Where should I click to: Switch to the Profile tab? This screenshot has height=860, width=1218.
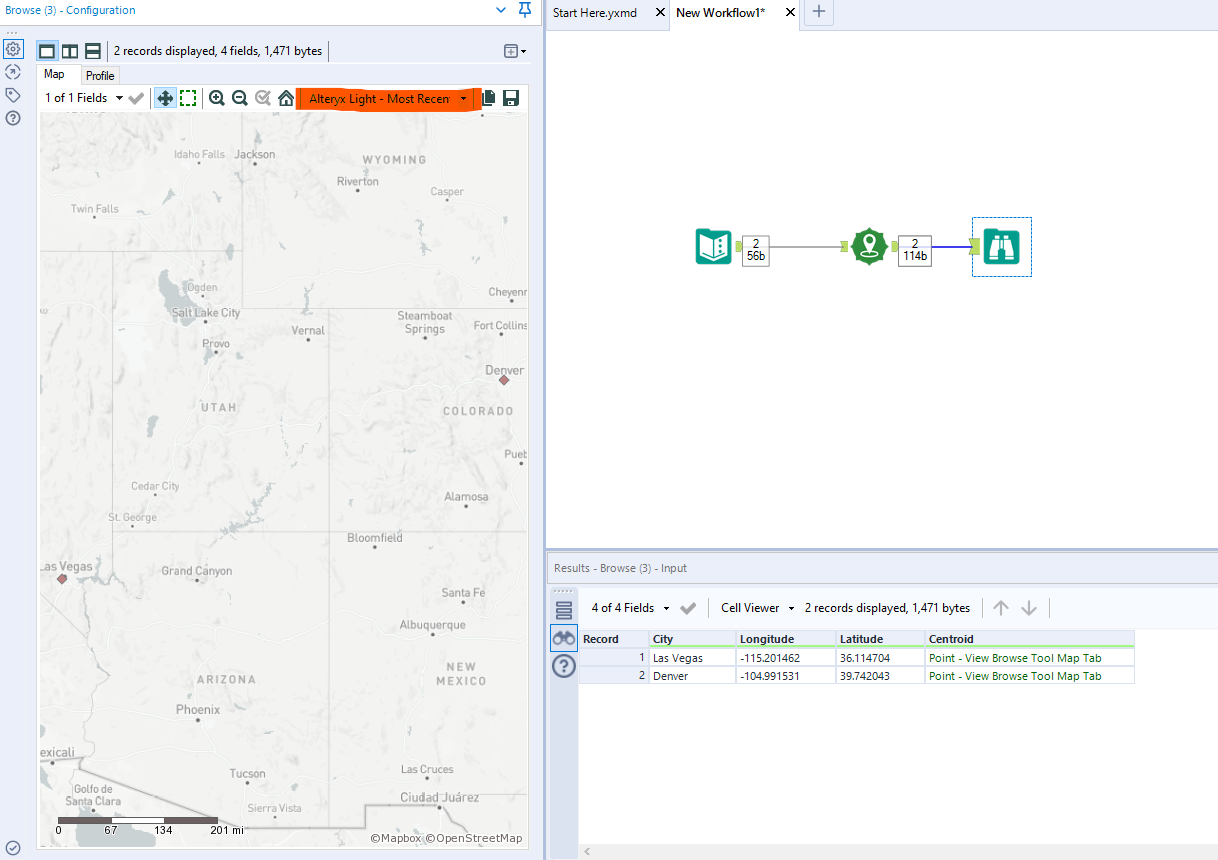pos(100,75)
